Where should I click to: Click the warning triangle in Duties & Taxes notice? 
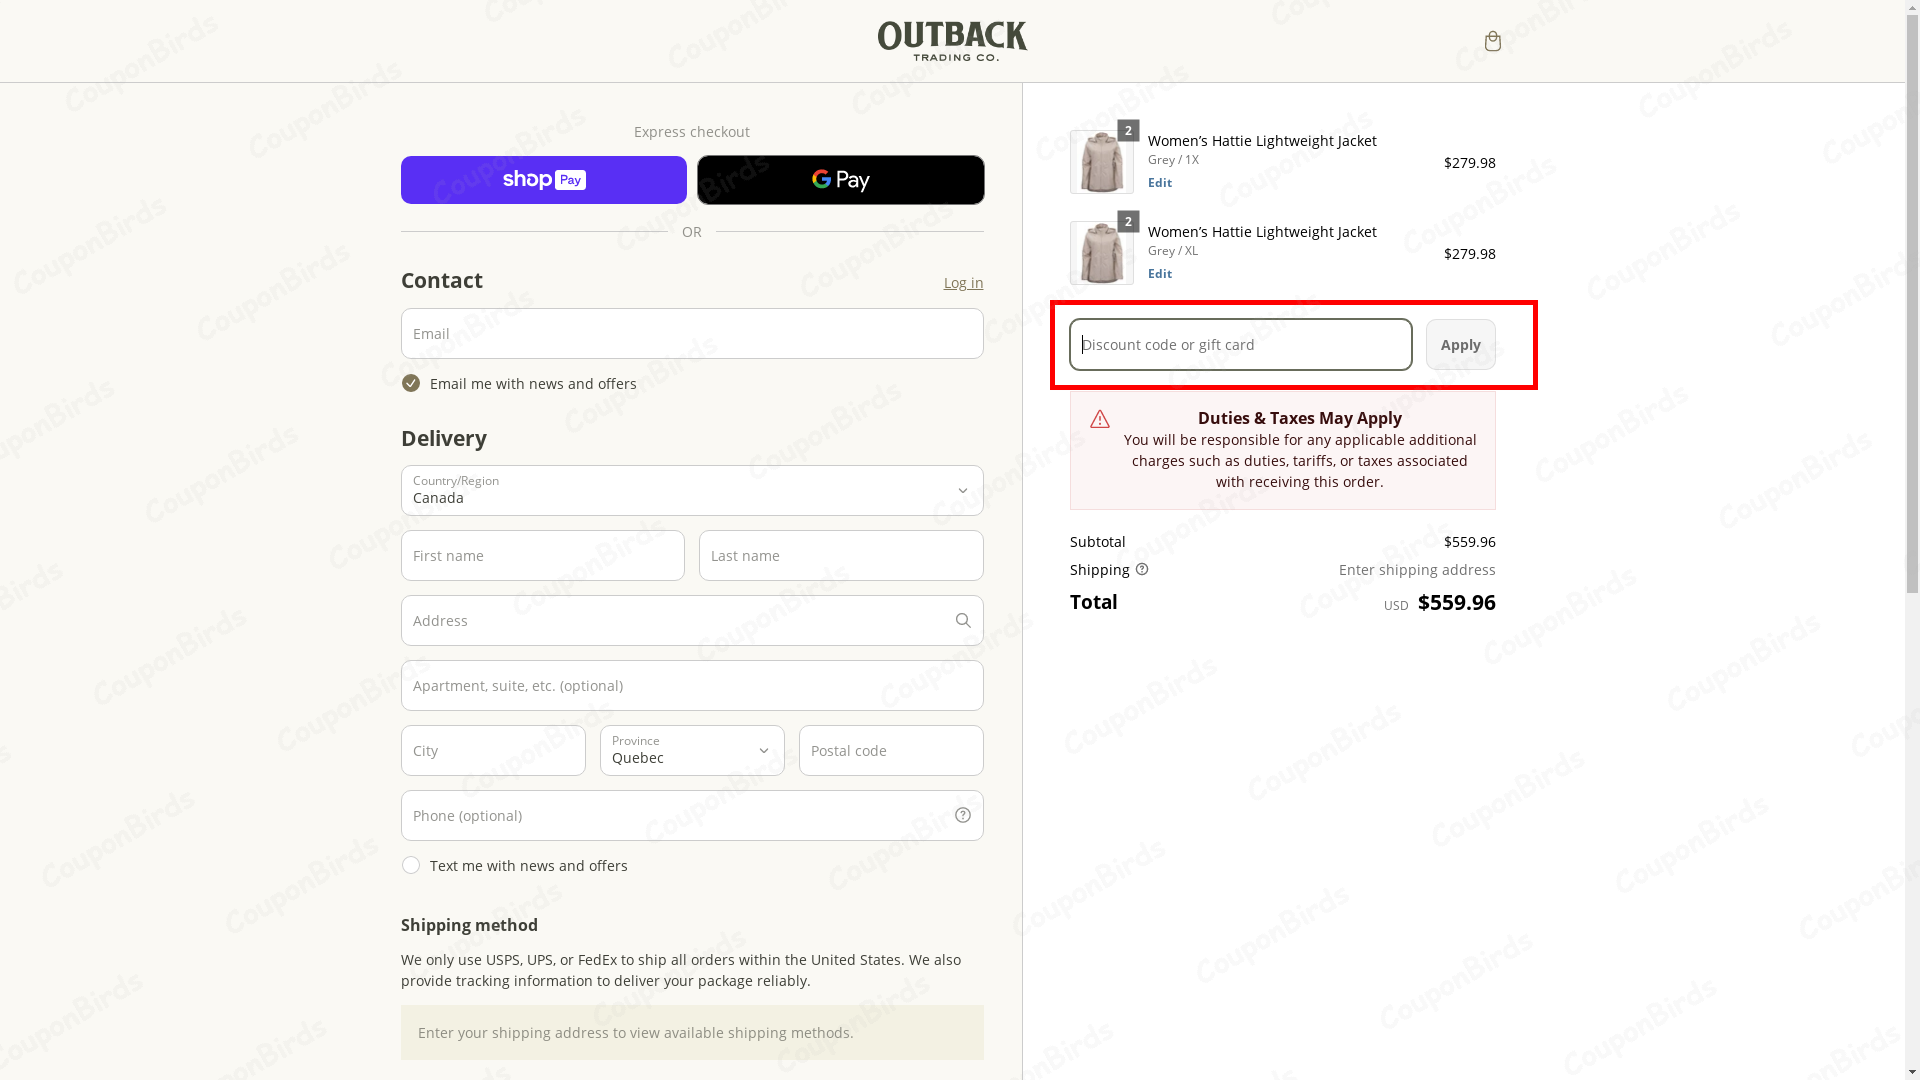coord(1098,419)
